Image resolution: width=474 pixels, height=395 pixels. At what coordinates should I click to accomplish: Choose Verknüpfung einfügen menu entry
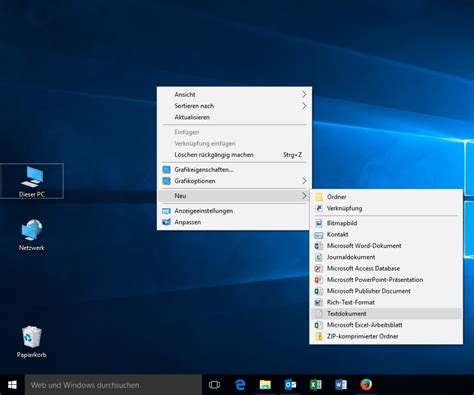click(x=234, y=144)
